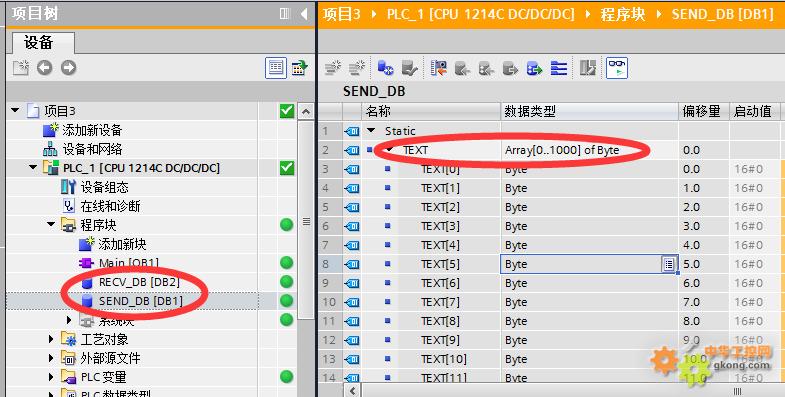Collapse the PLC_1 tree node
785x397 pixels.
click(x=33, y=167)
